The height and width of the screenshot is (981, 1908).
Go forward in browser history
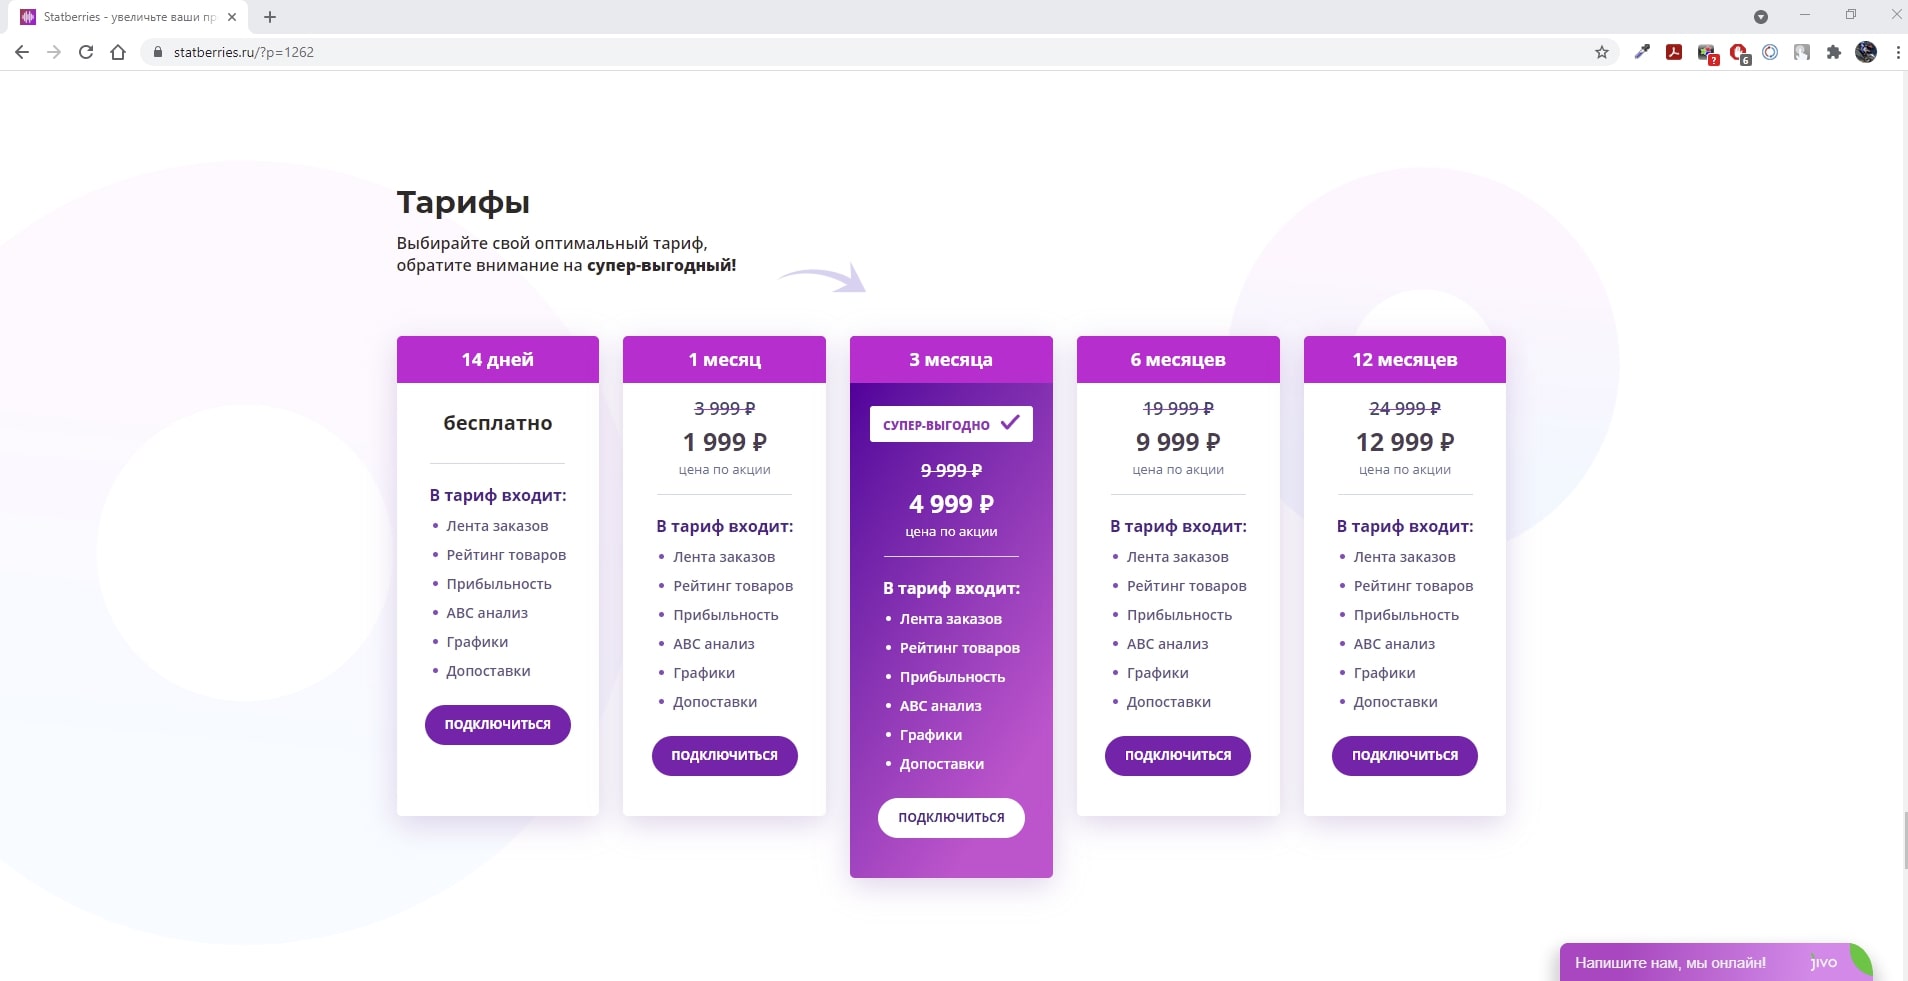pyautogui.click(x=54, y=52)
